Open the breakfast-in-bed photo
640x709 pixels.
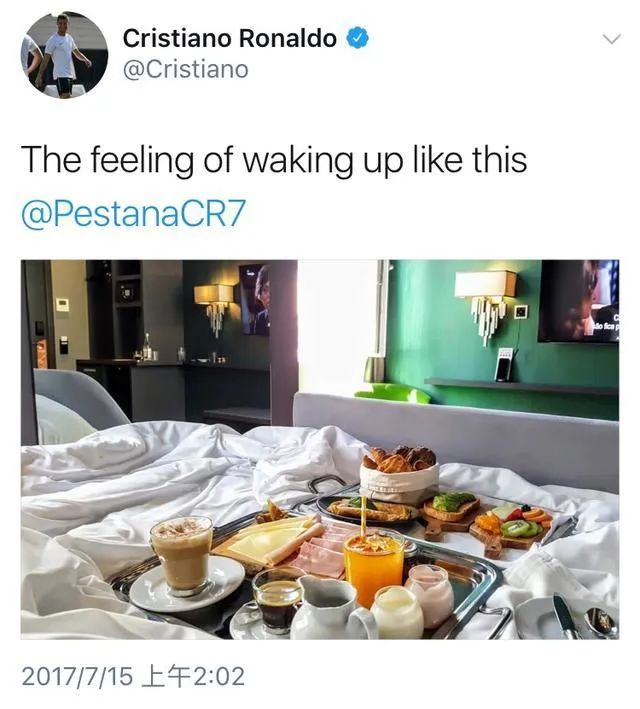320,449
